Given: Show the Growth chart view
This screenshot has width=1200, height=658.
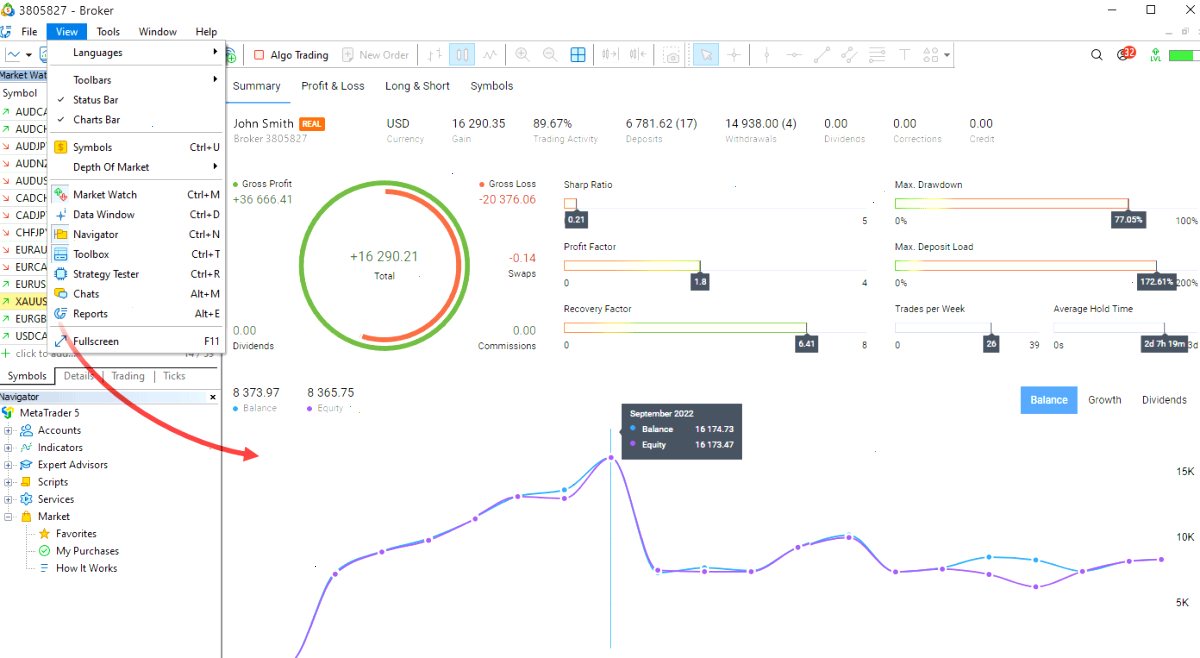Looking at the screenshot, I should 1105,400.
